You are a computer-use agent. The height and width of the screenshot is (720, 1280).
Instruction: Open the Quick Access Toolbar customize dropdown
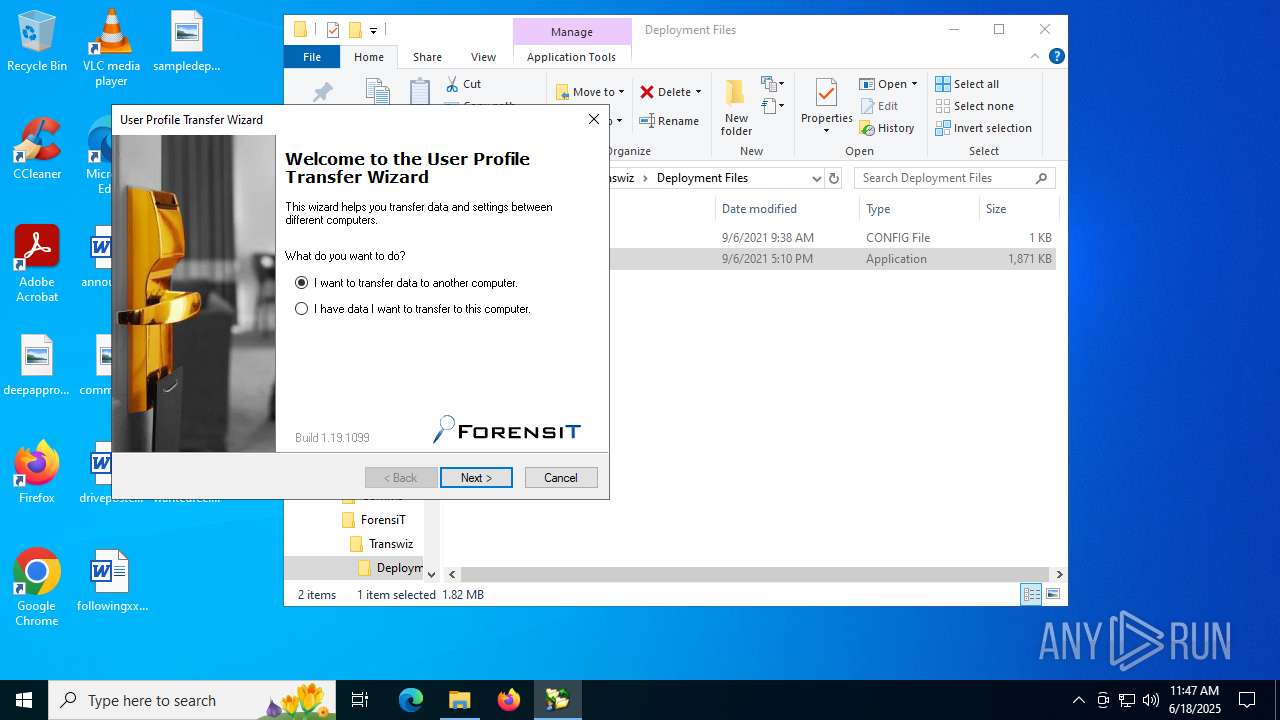point(373,30)
